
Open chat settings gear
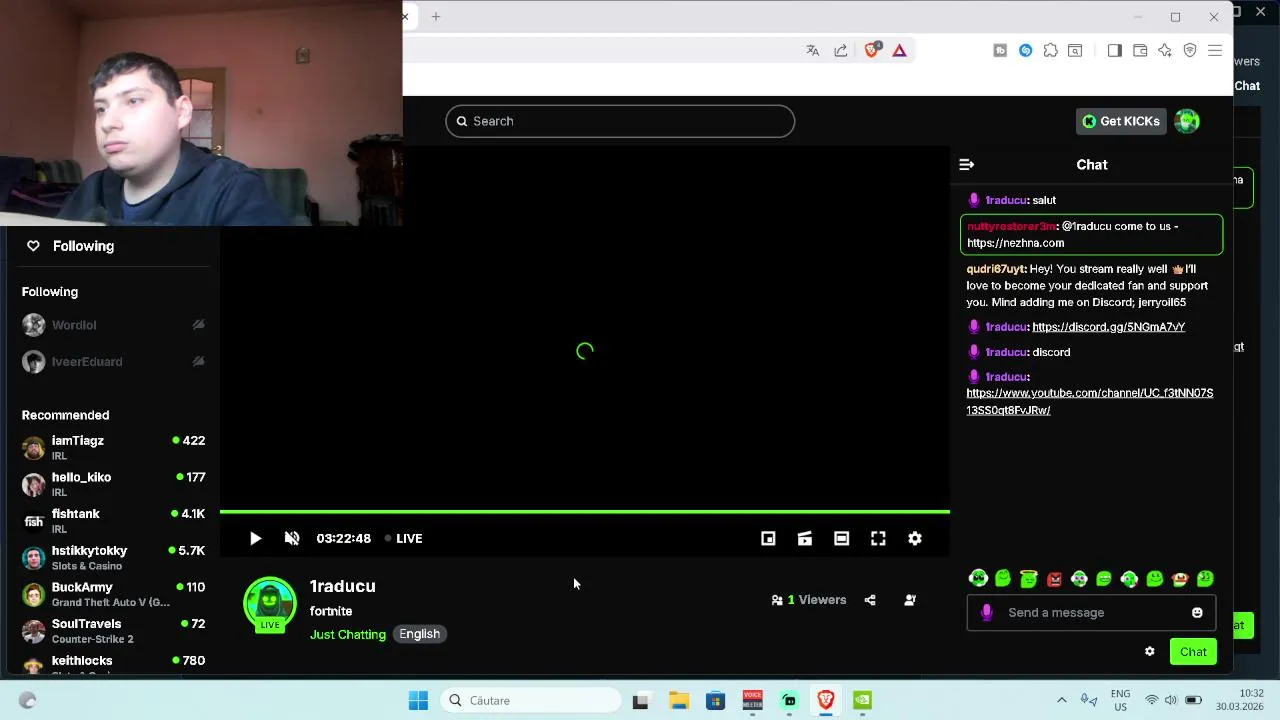tap(1150, 651)
